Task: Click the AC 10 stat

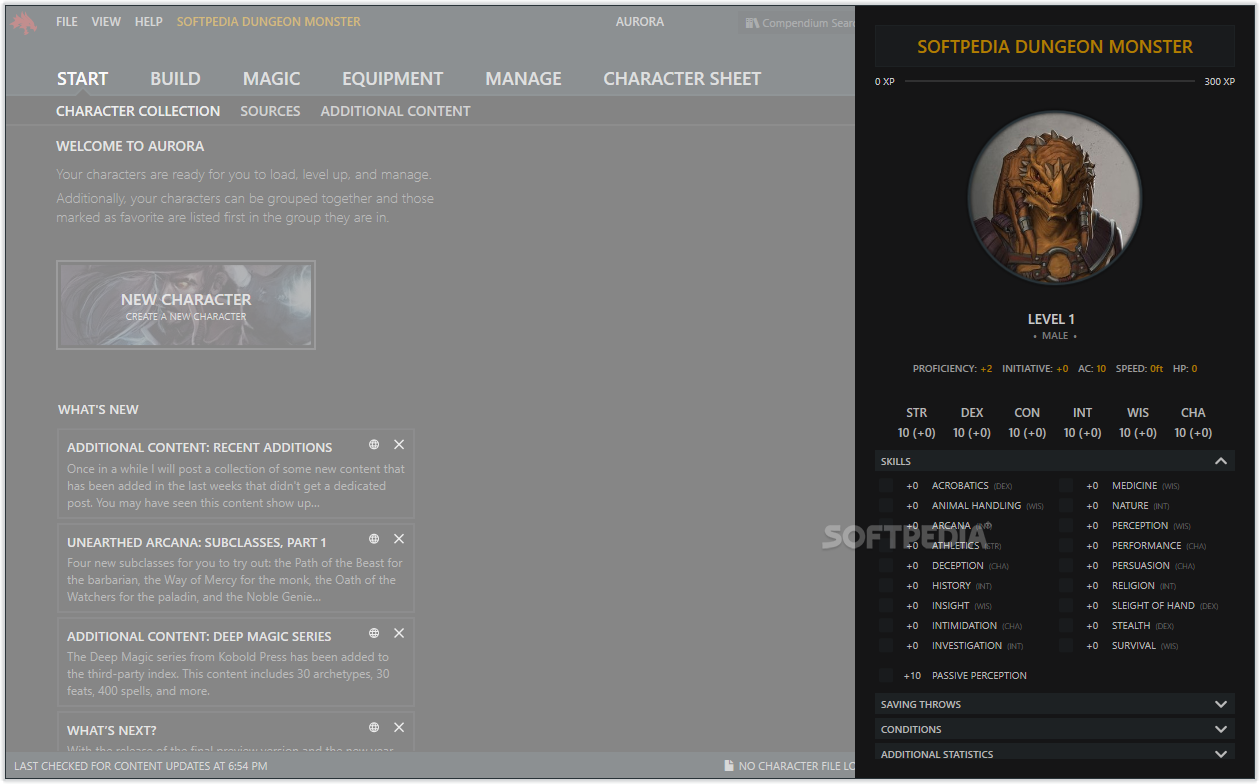Action: coord(1092,369)
